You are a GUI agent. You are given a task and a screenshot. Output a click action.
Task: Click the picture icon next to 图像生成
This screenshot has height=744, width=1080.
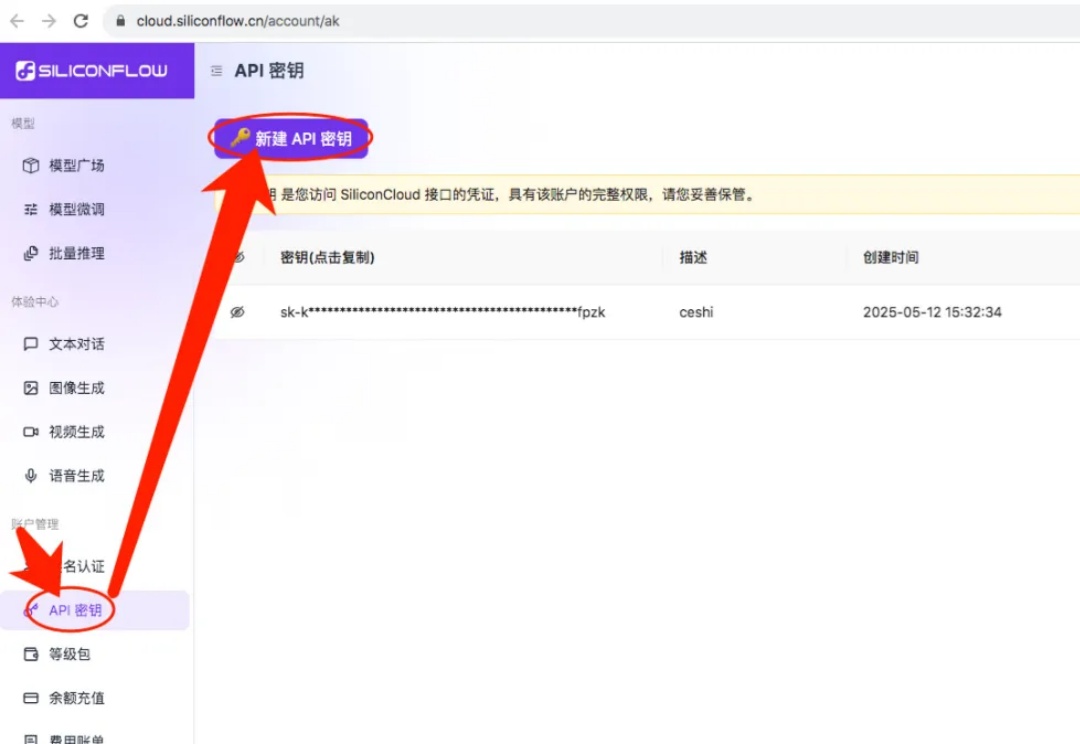pyautogui.click(x=30, y=388)
